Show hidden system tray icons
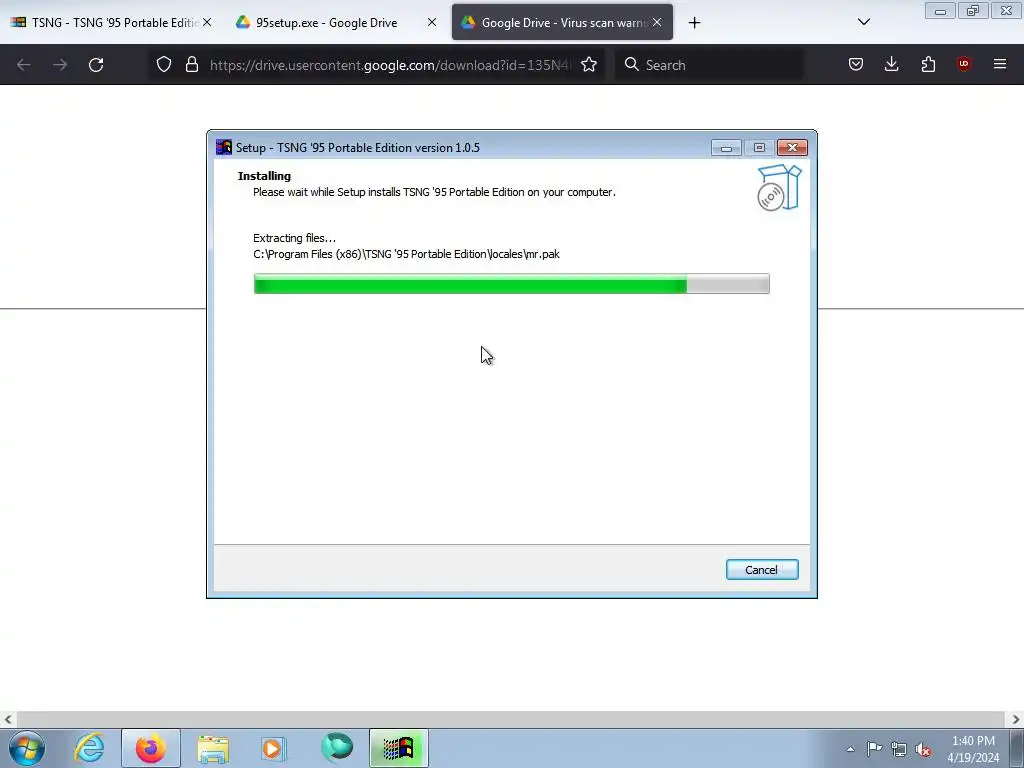Screen dimensions: 1024x768 pyautogui.click(x=850, y=749)
